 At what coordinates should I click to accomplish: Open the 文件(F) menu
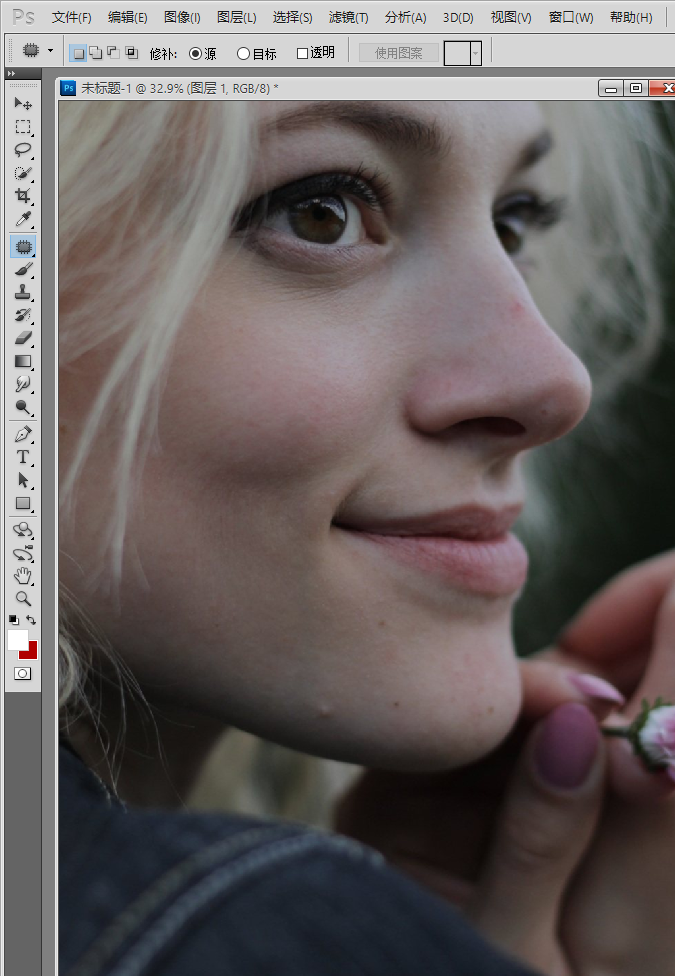72,17
